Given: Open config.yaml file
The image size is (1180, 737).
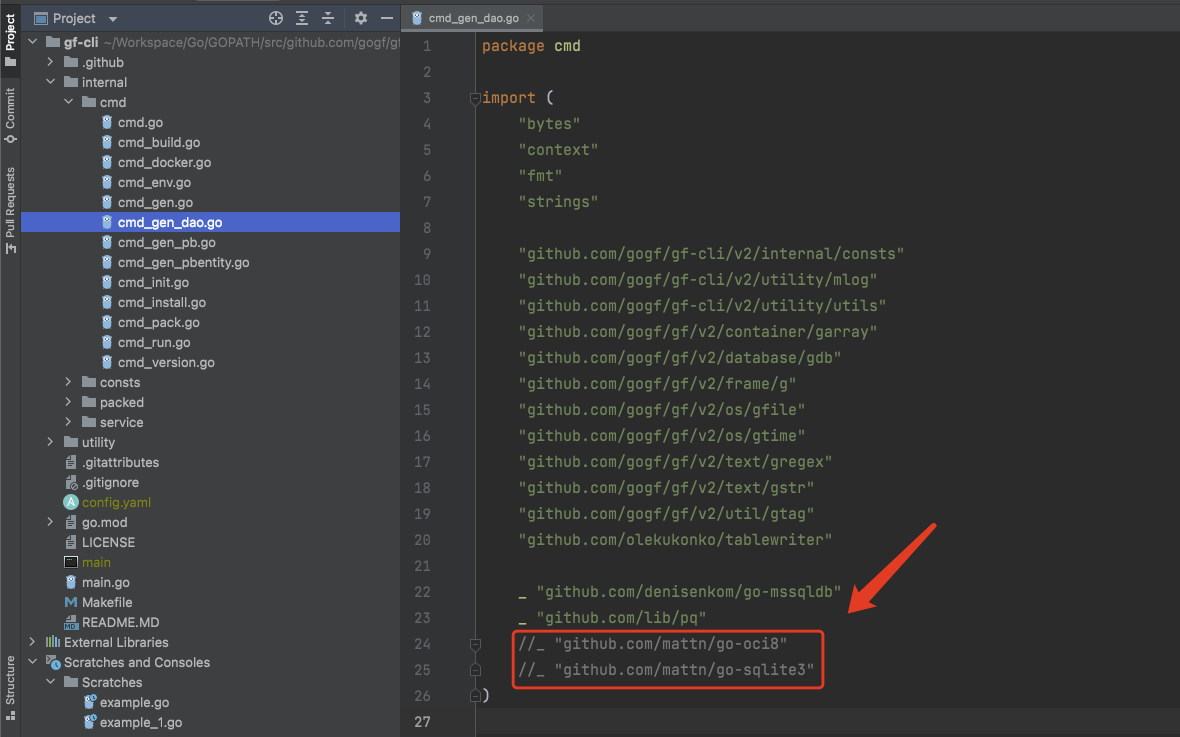Looking at the screenshot, I should [116, 502].
